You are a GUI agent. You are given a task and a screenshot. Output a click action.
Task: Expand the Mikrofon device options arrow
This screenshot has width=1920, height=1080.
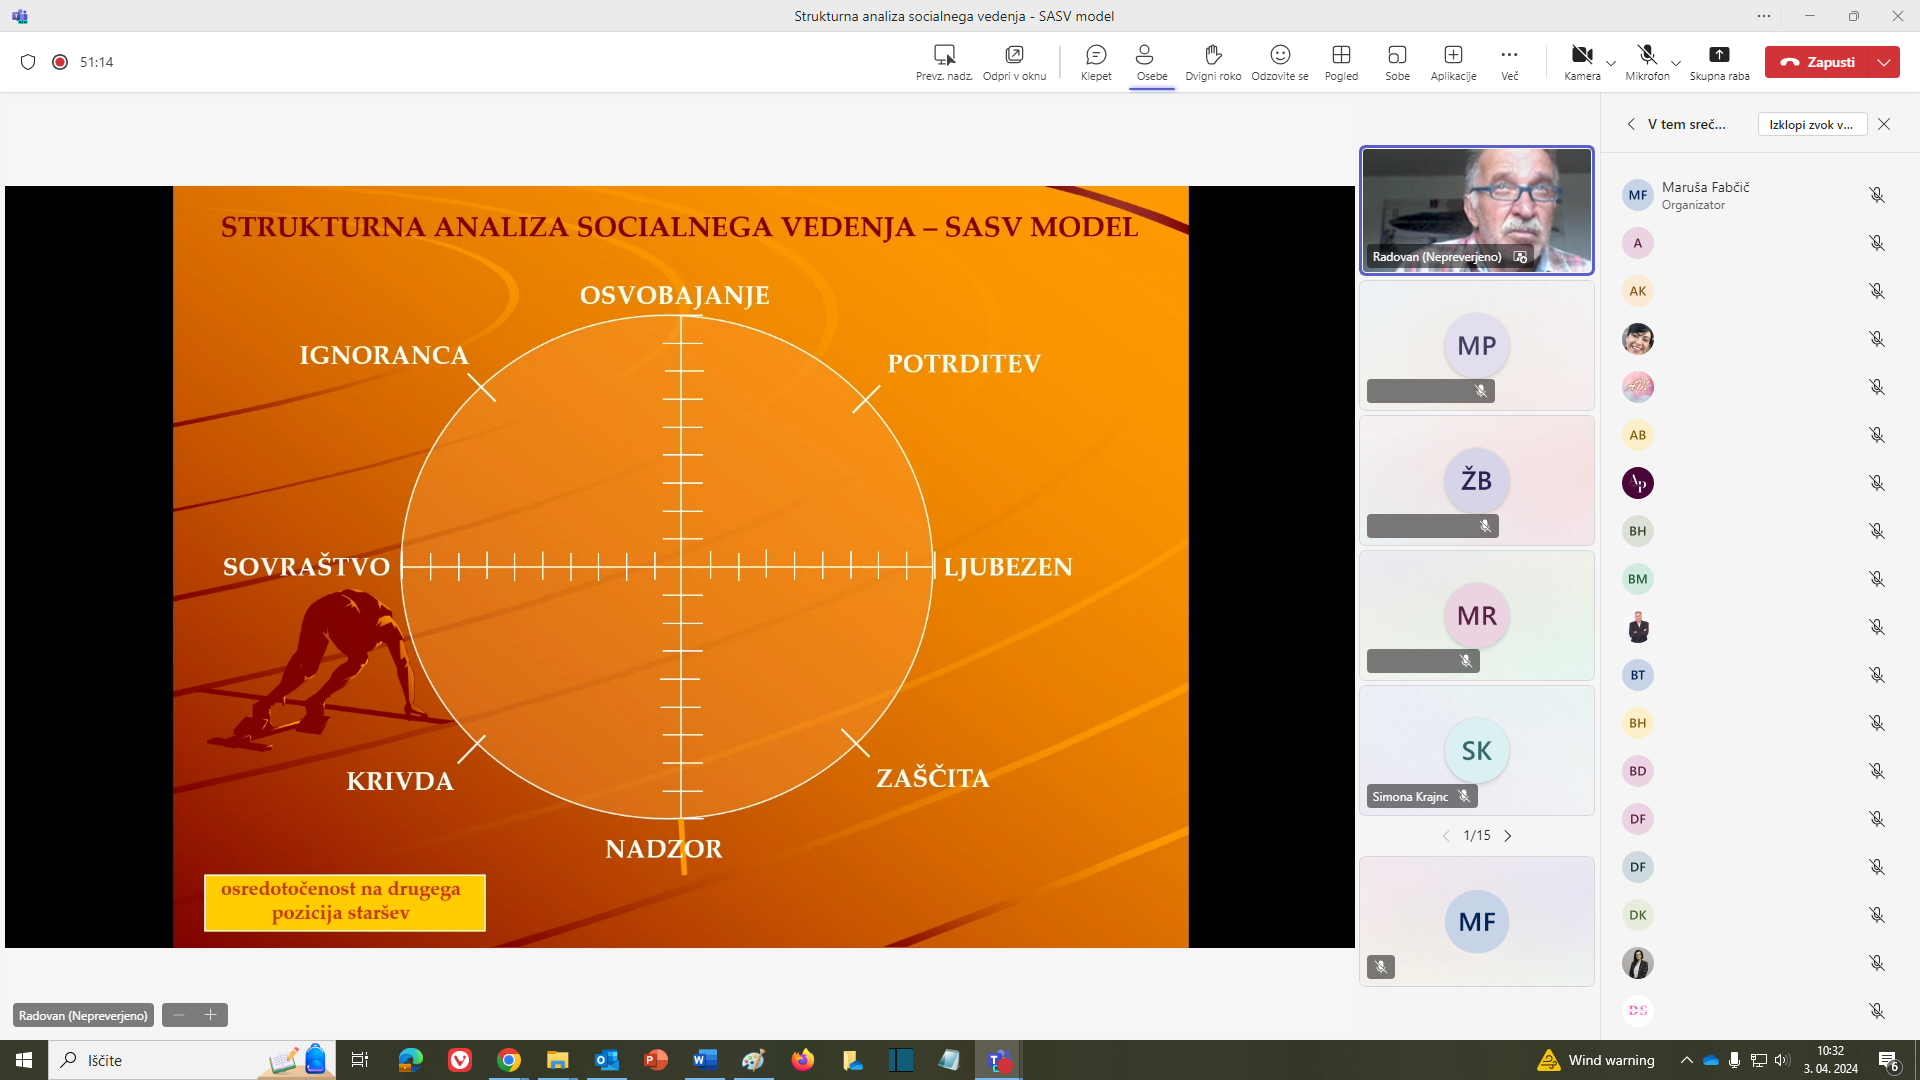point(1677,63)
